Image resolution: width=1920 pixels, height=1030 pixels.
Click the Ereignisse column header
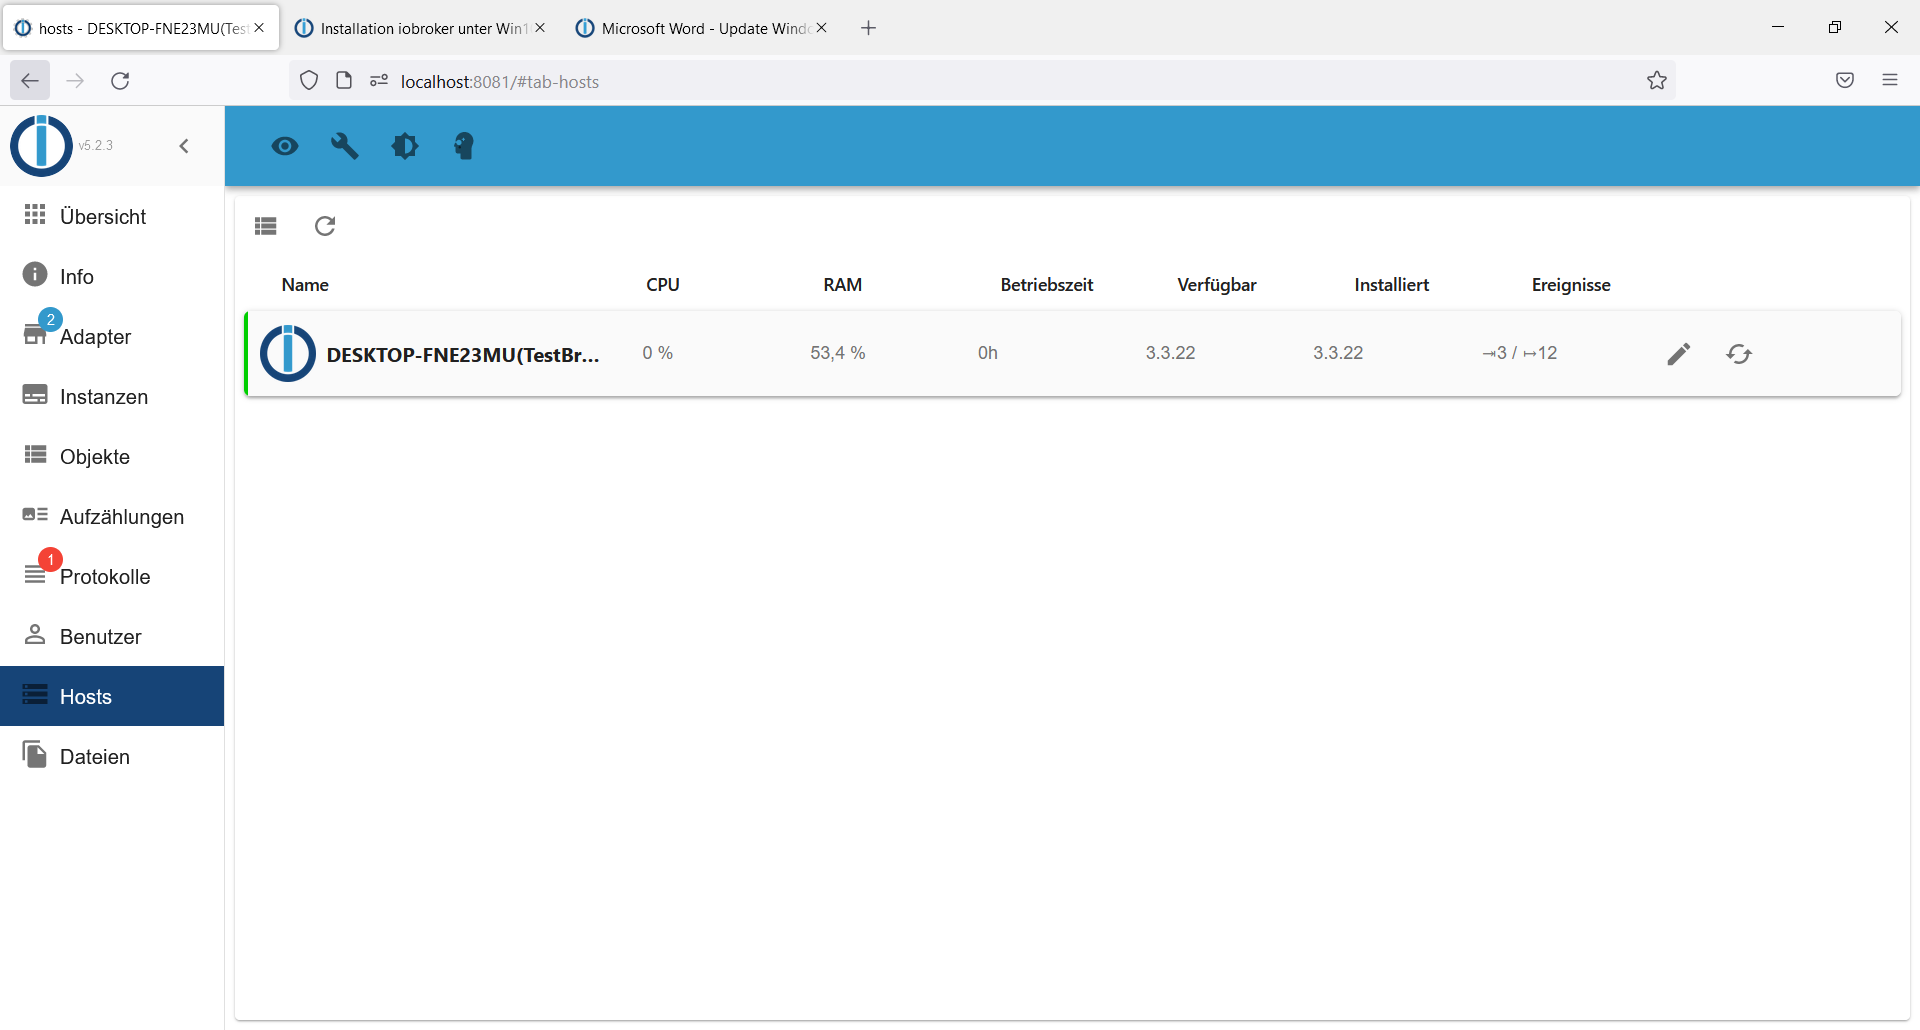pos(1571,285)
